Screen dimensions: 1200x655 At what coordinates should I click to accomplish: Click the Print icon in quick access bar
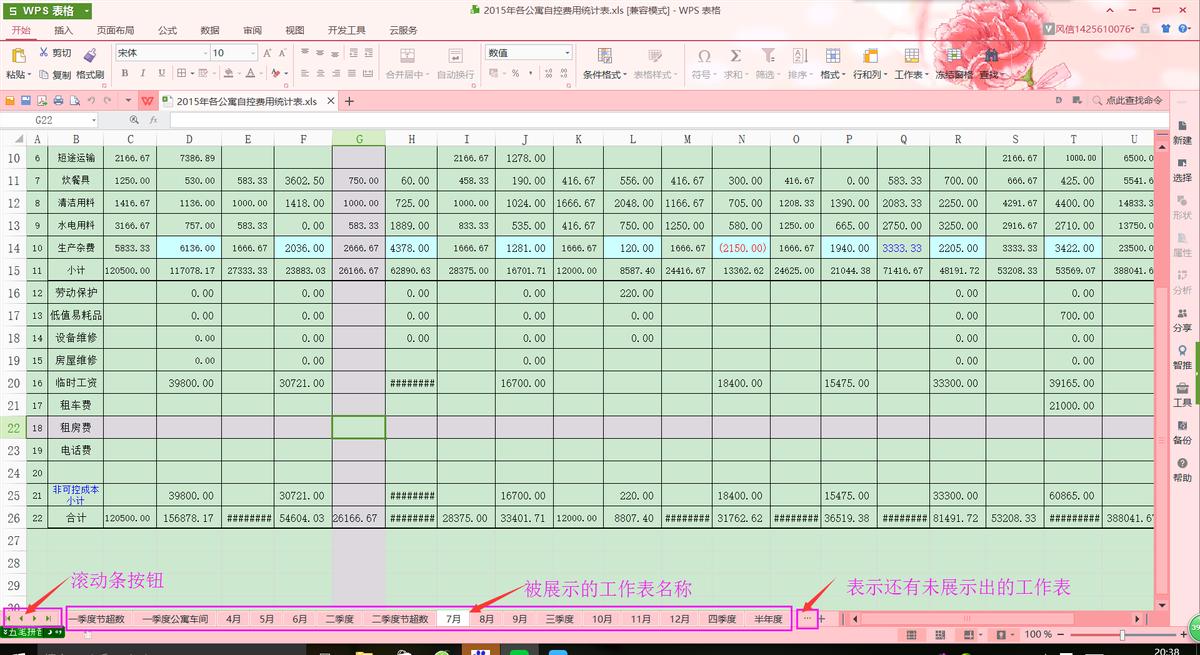(59, 101)
